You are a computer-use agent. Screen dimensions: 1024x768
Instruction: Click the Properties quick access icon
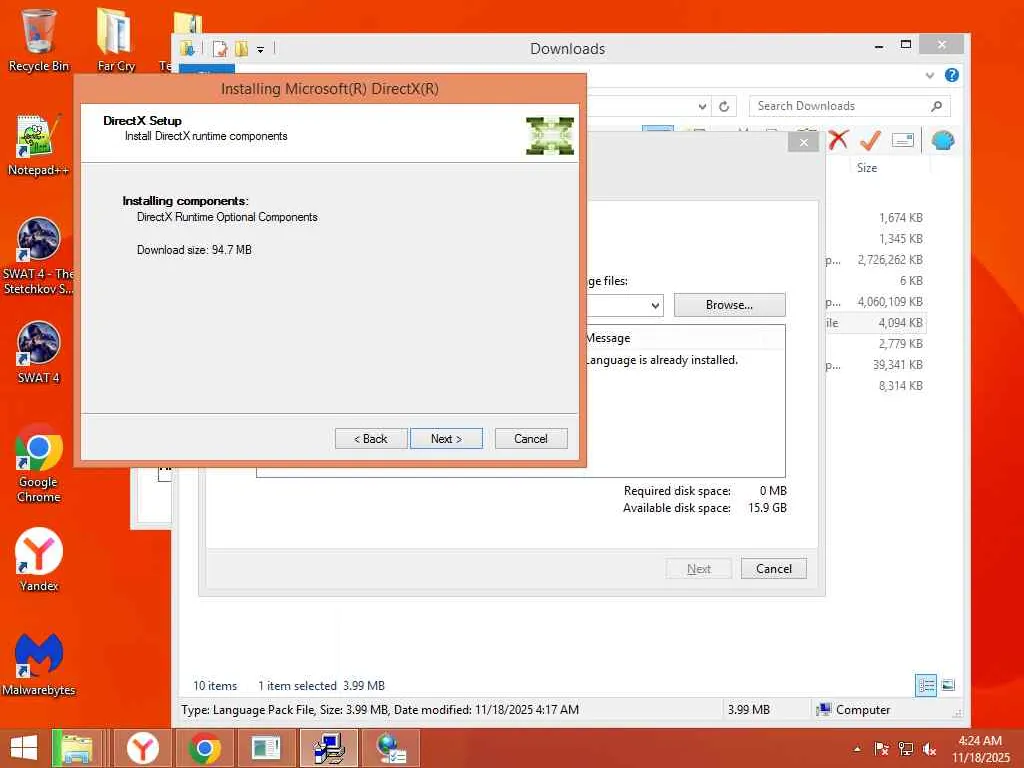click(x=221, y=49)
